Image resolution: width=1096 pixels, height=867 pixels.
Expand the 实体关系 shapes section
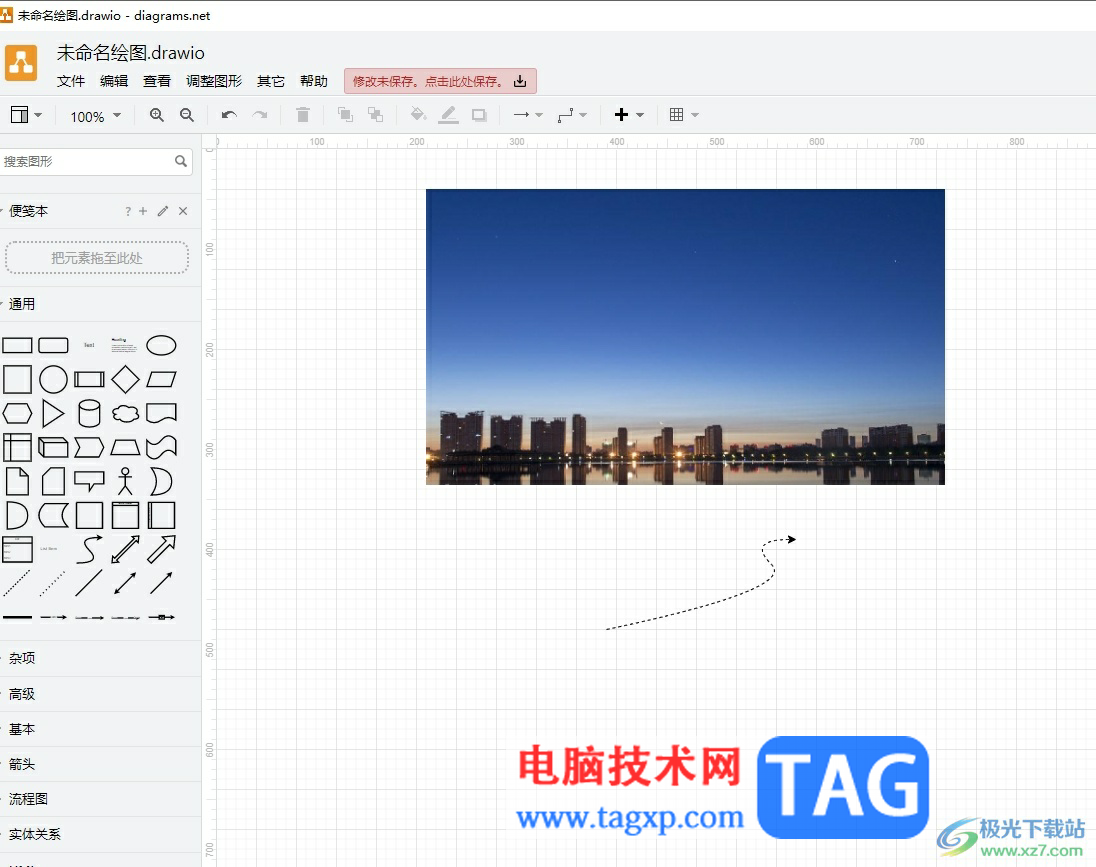pyautogui.click(x=34, y=834)
